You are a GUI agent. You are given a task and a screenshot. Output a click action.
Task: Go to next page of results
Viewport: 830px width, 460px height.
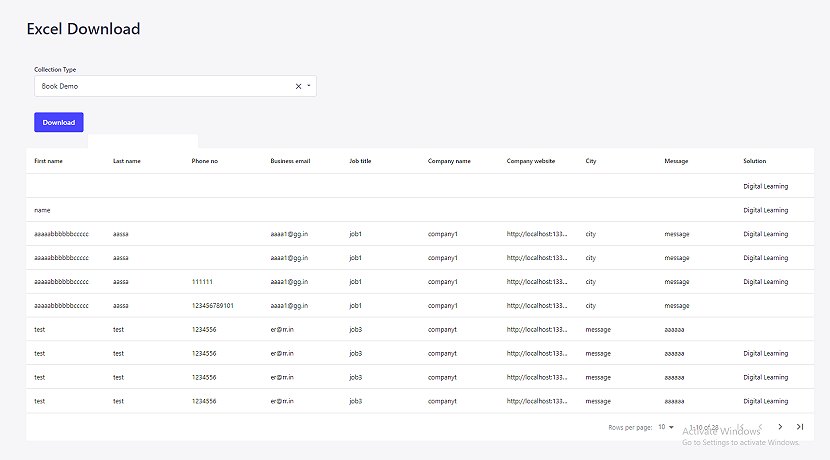pos(780,427)
